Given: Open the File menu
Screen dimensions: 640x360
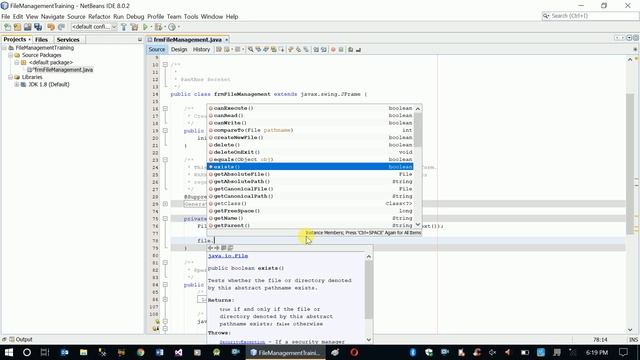Looking at the screenshot, I should pyautogui.click(x=6, y=17).
